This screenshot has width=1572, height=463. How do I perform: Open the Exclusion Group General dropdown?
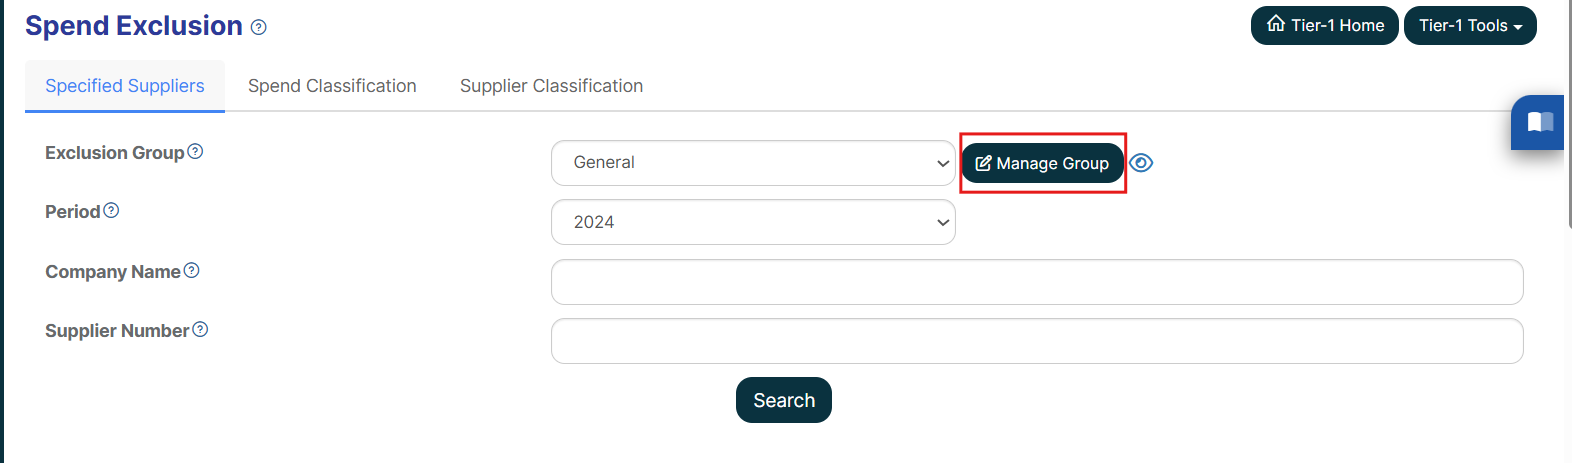[753, 163]
